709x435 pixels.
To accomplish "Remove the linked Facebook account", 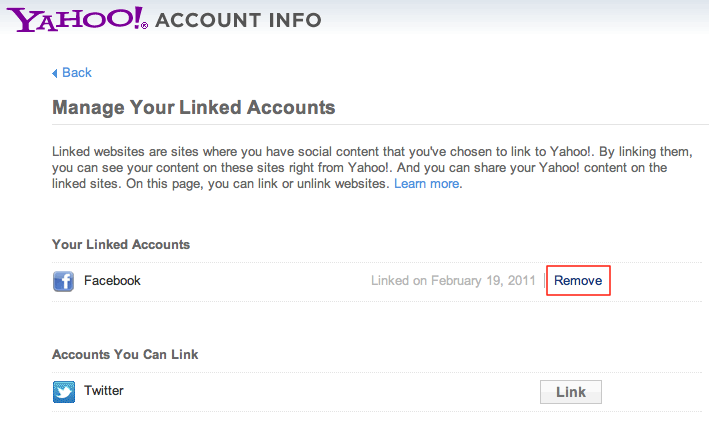I will 578,280.
